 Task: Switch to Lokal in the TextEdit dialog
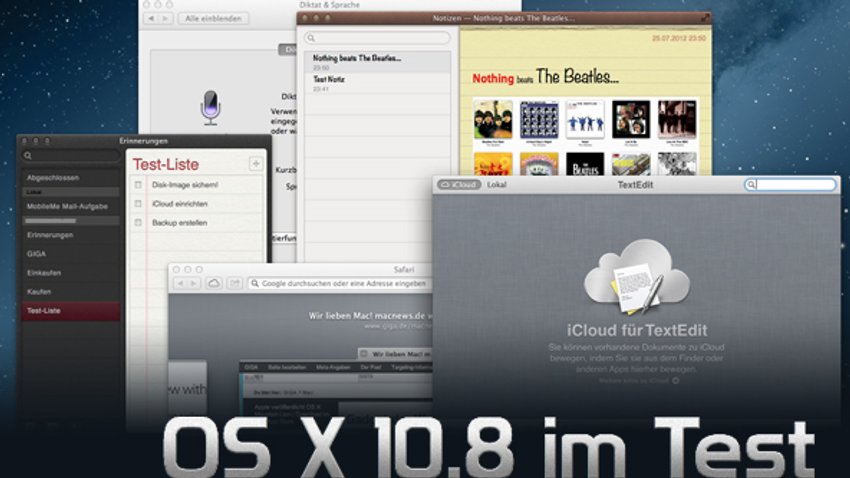pos(497,185)
